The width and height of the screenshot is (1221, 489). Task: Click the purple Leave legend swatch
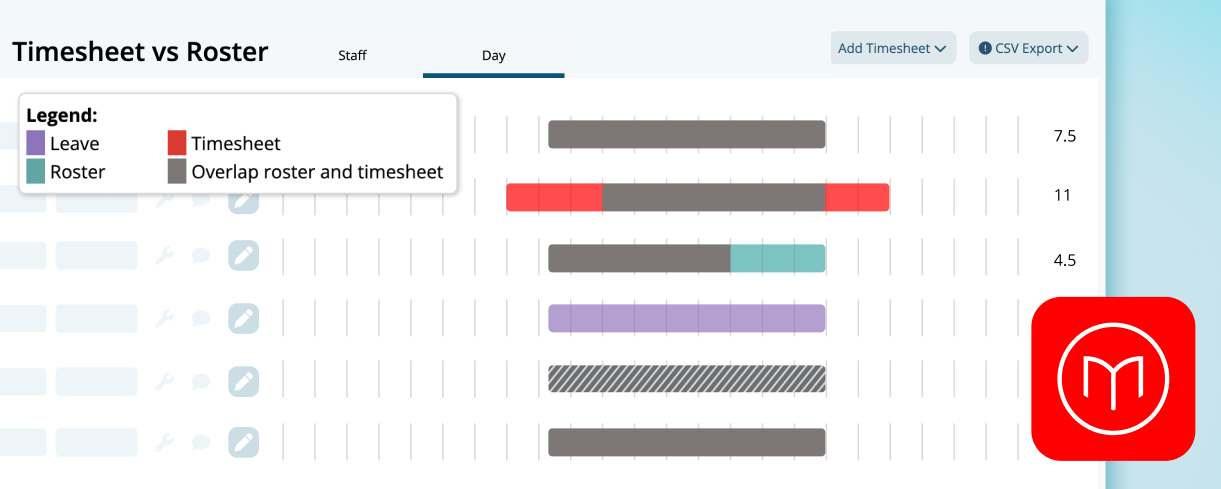point(36,144)
